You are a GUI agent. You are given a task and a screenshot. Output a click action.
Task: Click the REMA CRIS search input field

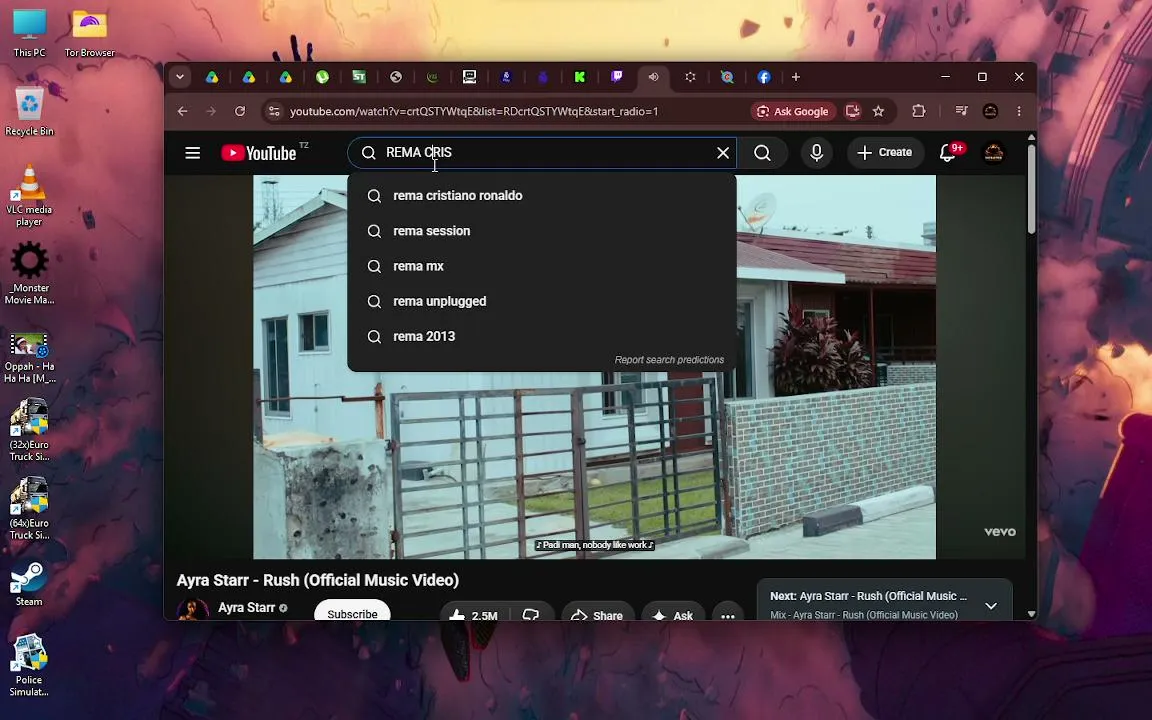tap(542, 153)
